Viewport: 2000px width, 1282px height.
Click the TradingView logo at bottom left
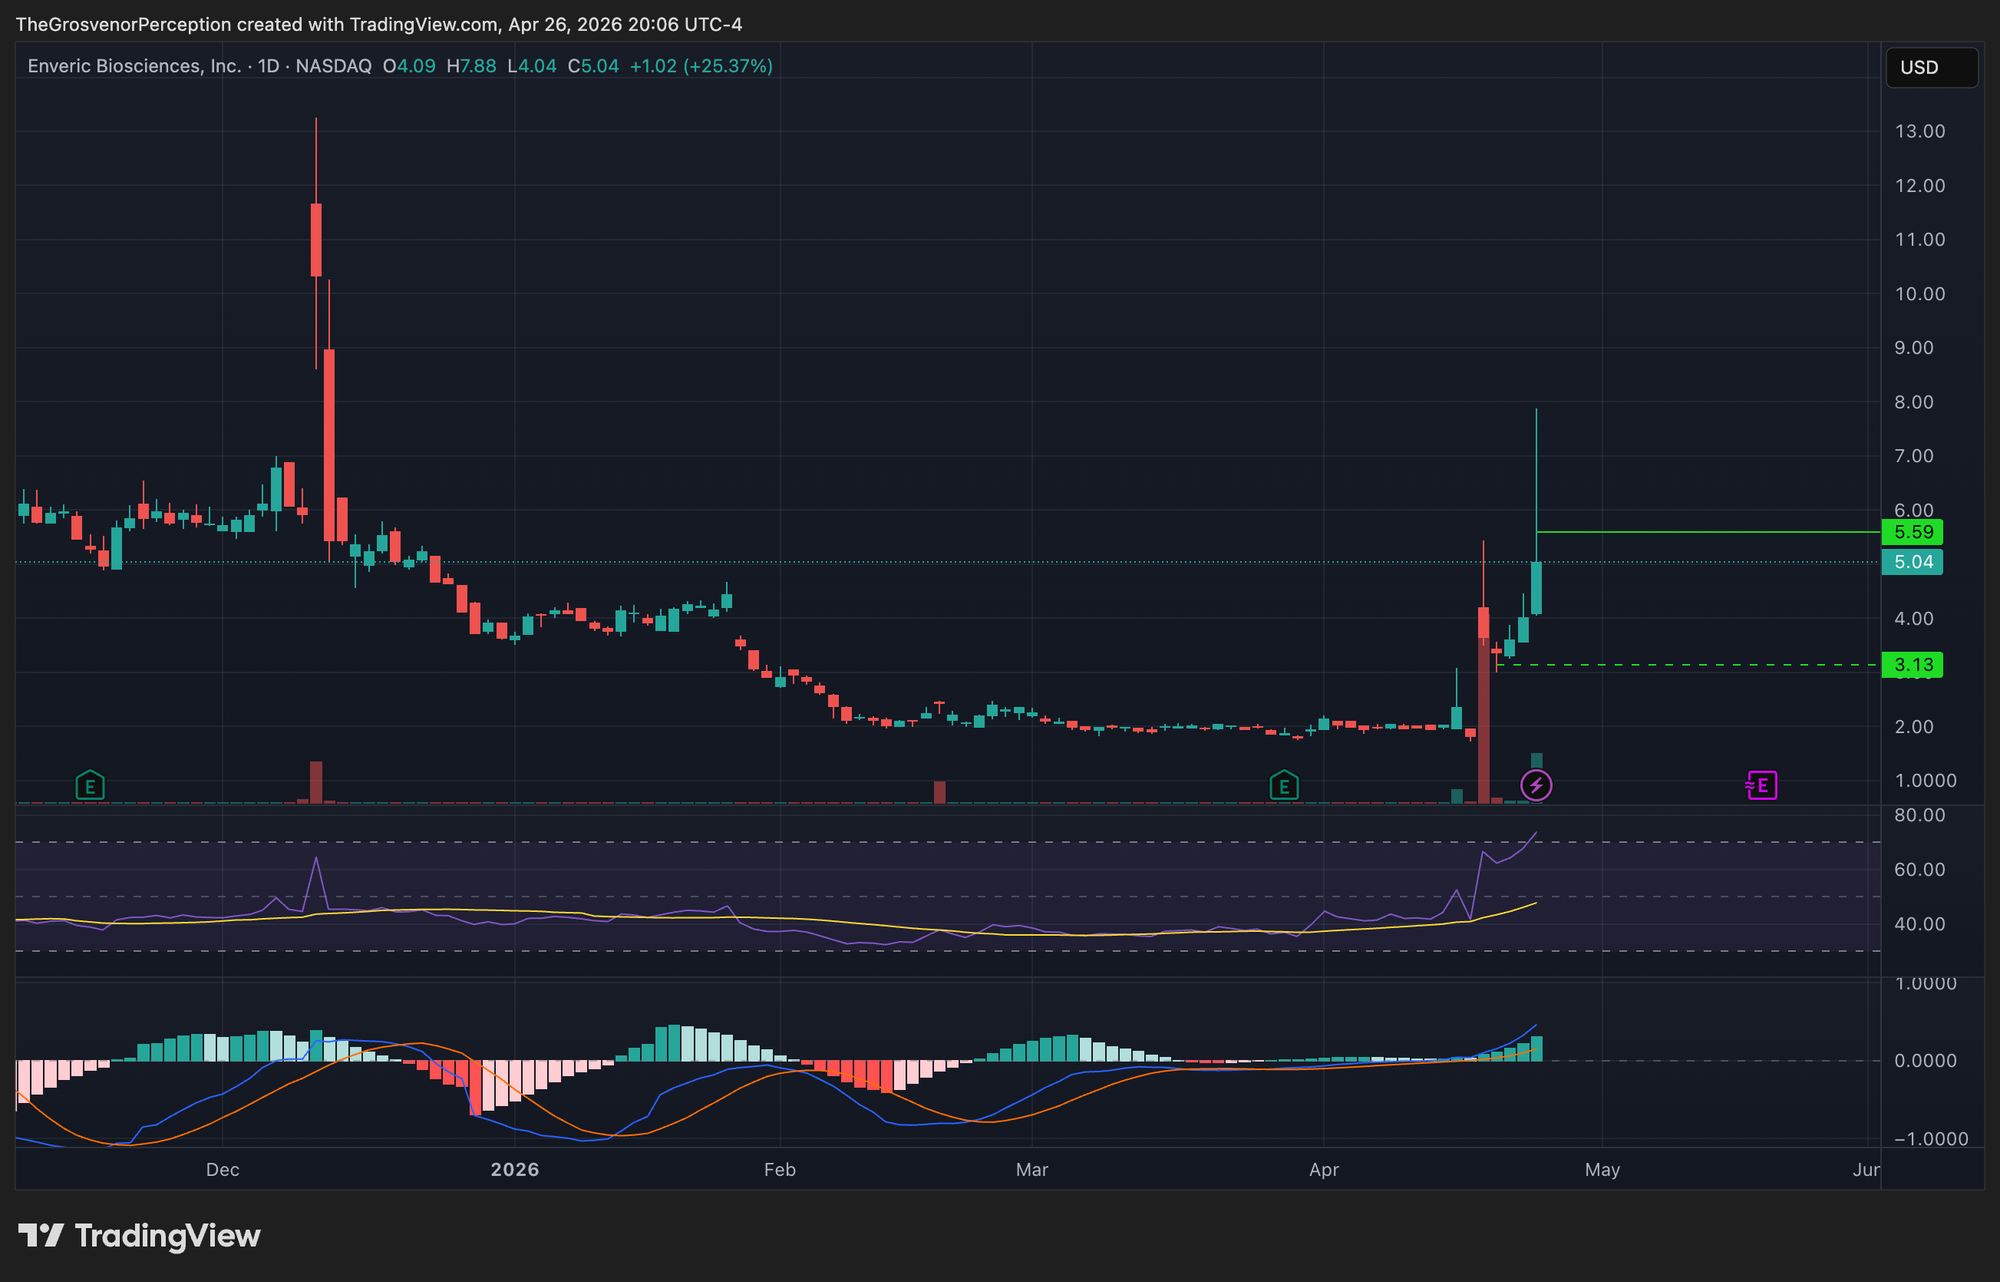140,1236
